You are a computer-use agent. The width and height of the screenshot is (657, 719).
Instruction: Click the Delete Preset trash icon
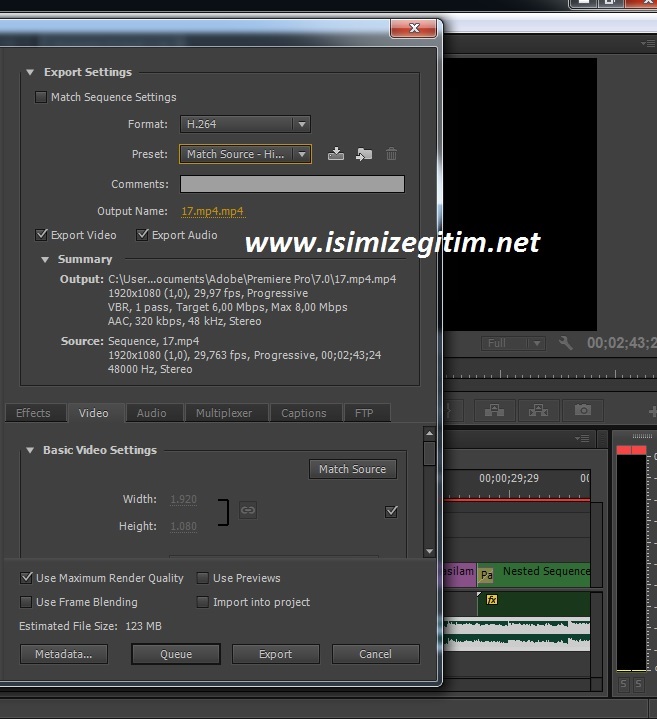[392, 154]
